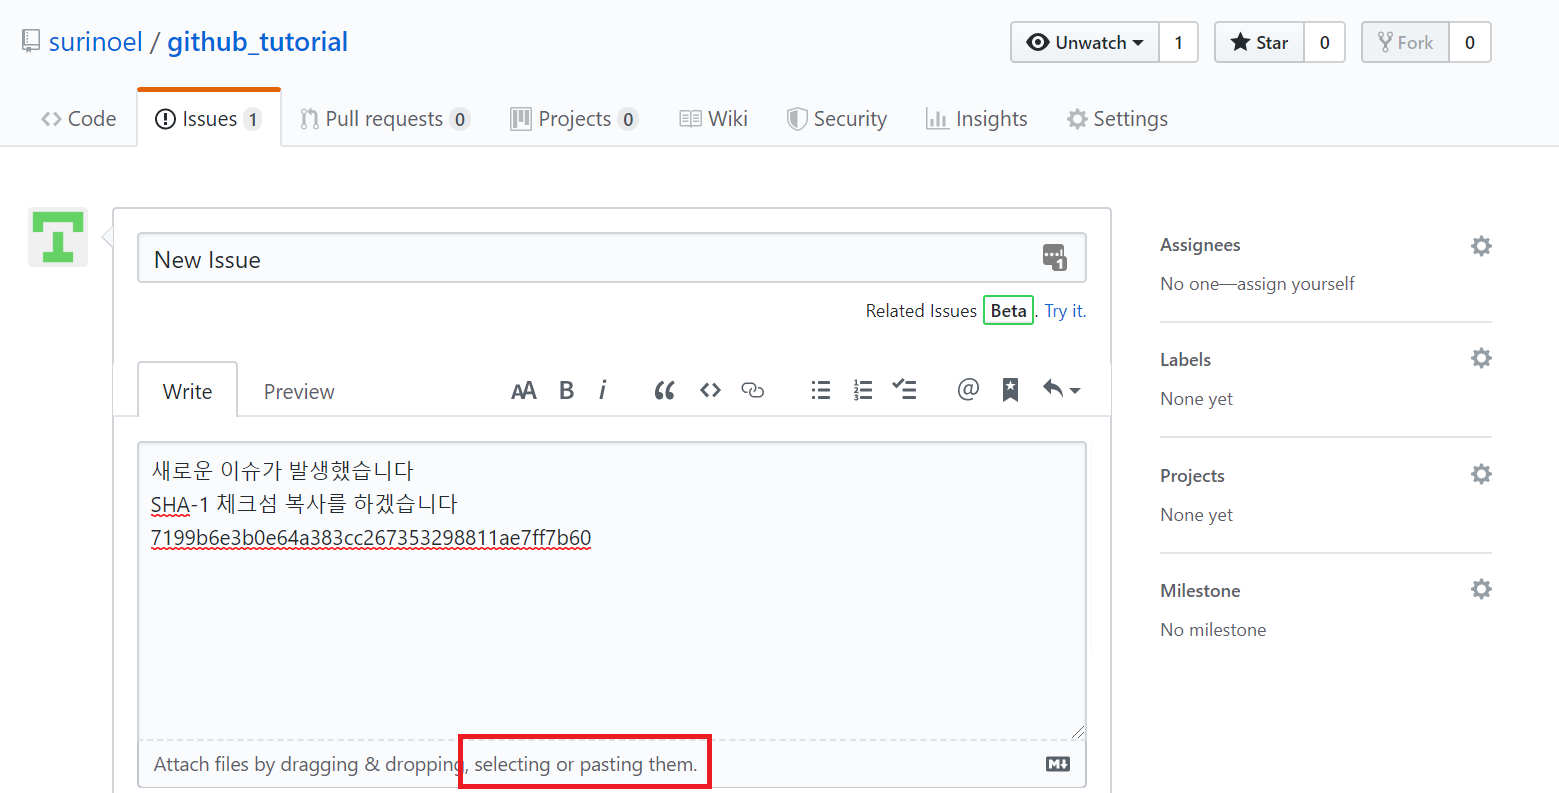This screenshot has height=793, width=1559.
Task: Add a bulleted list
Action: coord(821,390)
